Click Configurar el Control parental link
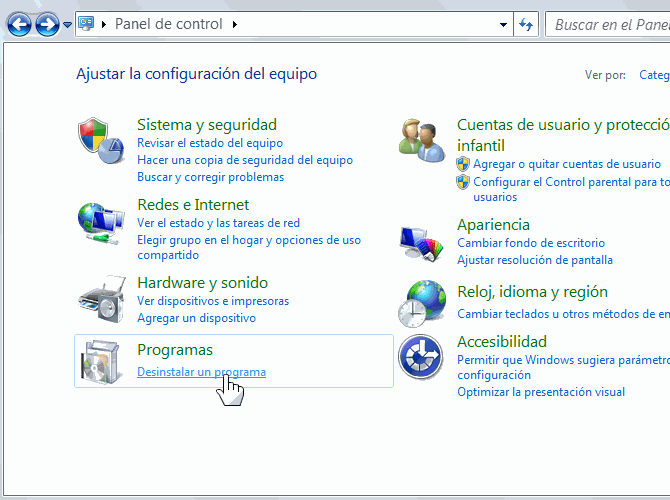 click(571, 189)
